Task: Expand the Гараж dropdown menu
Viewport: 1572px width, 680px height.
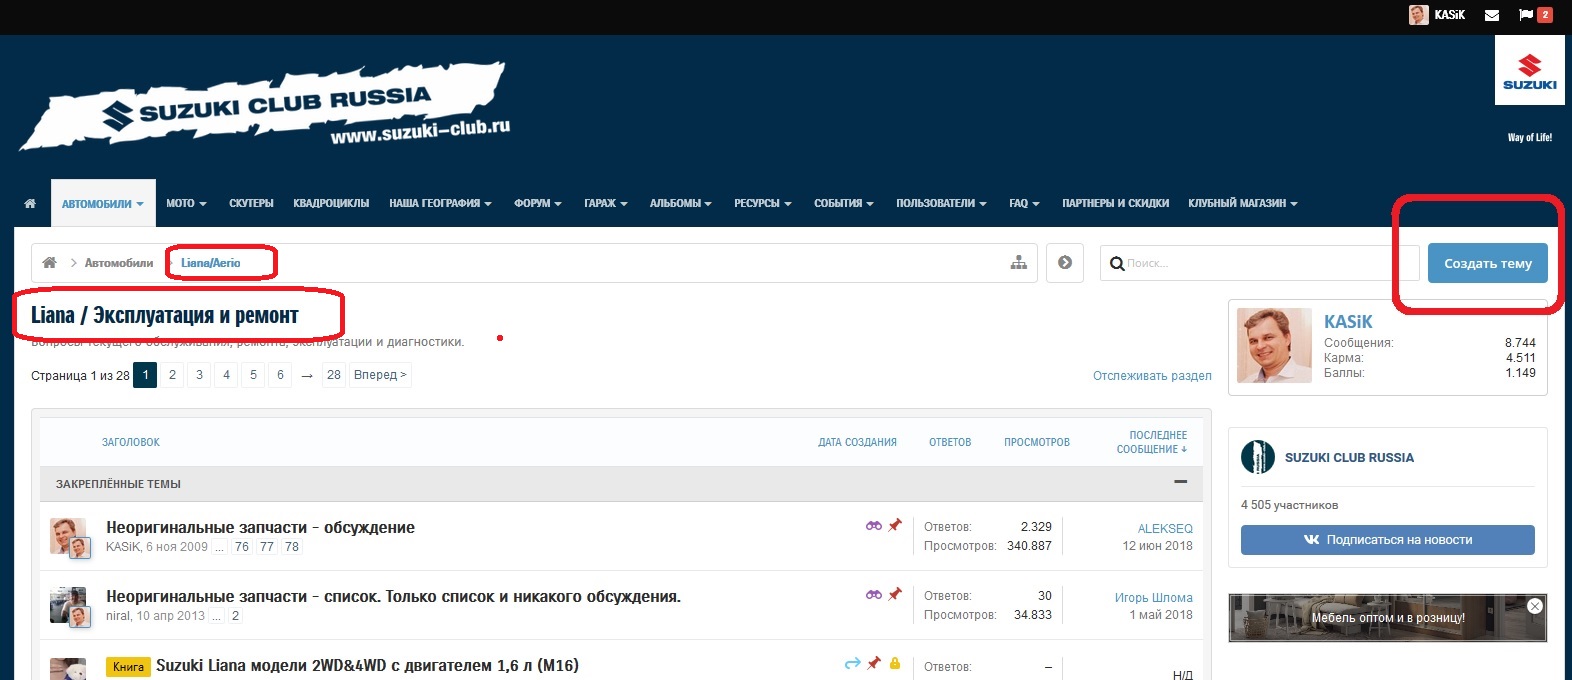Action: 606,203
